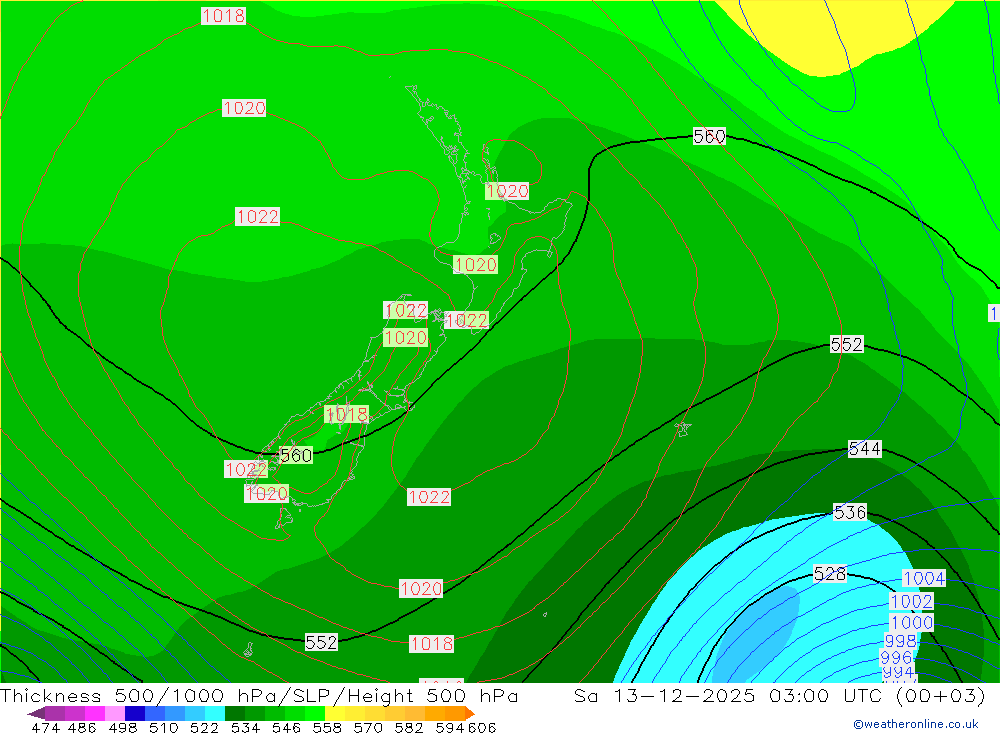
Task: Click the map title 'Thickness 500/1000 hPa/SLP/Height 500 hPa'
Action: point(259,695)
